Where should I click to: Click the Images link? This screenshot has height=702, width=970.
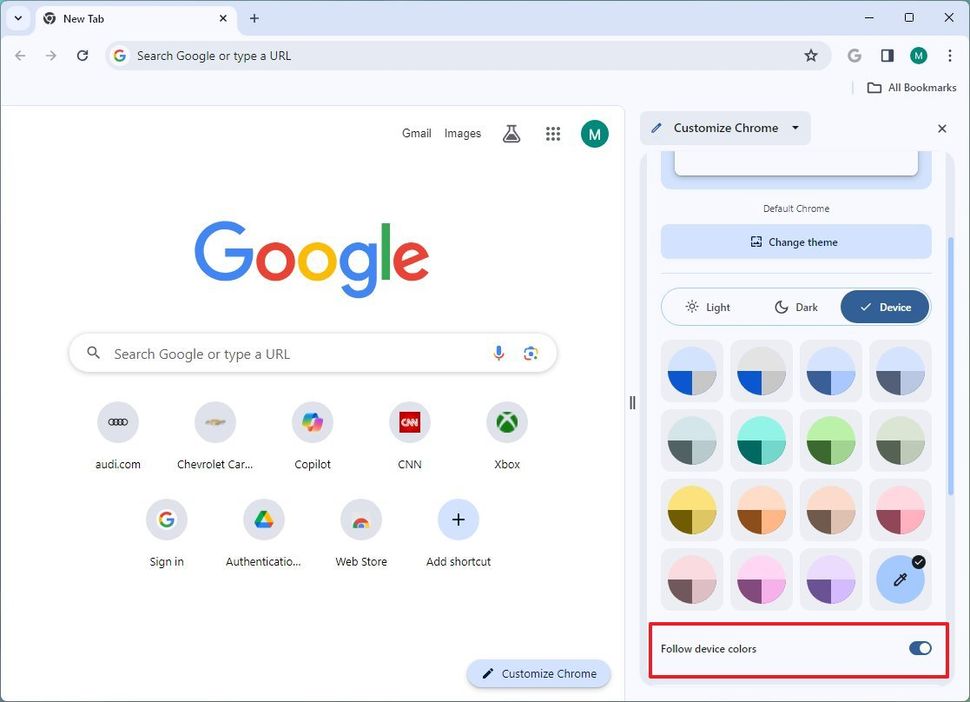click(462, 133)
